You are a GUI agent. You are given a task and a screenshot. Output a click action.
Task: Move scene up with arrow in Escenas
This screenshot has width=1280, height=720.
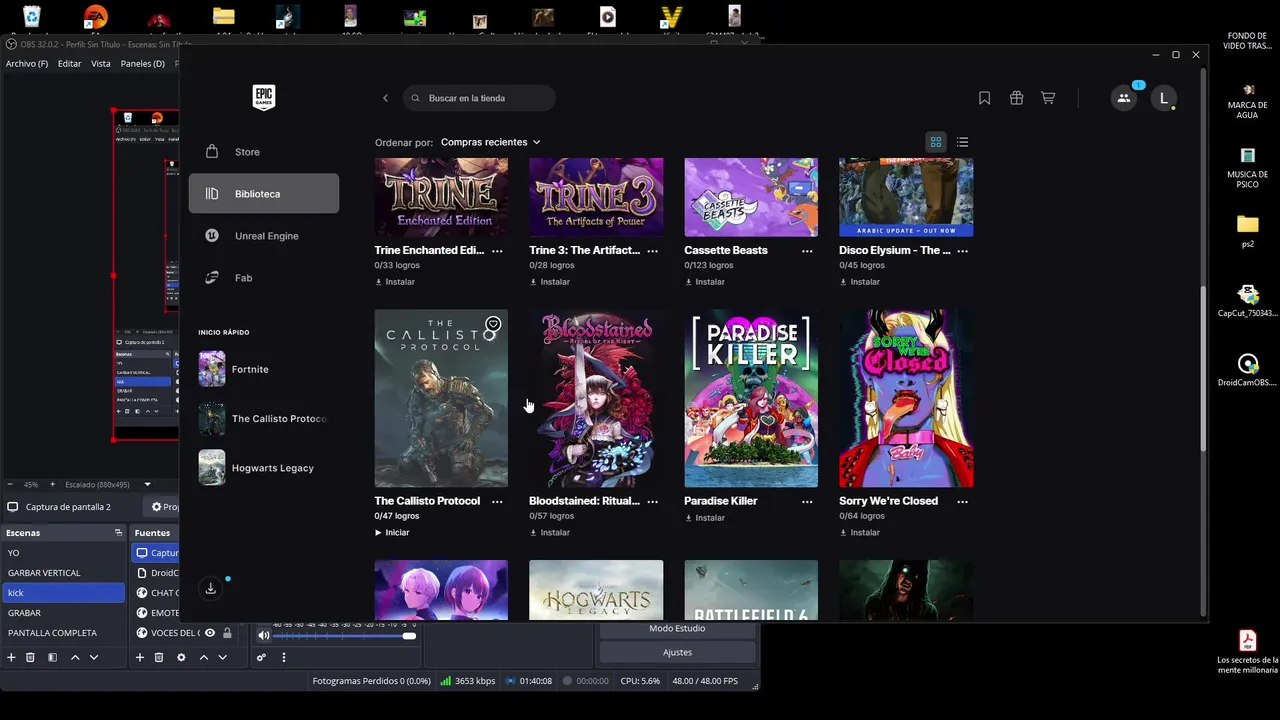pos(75,657)
